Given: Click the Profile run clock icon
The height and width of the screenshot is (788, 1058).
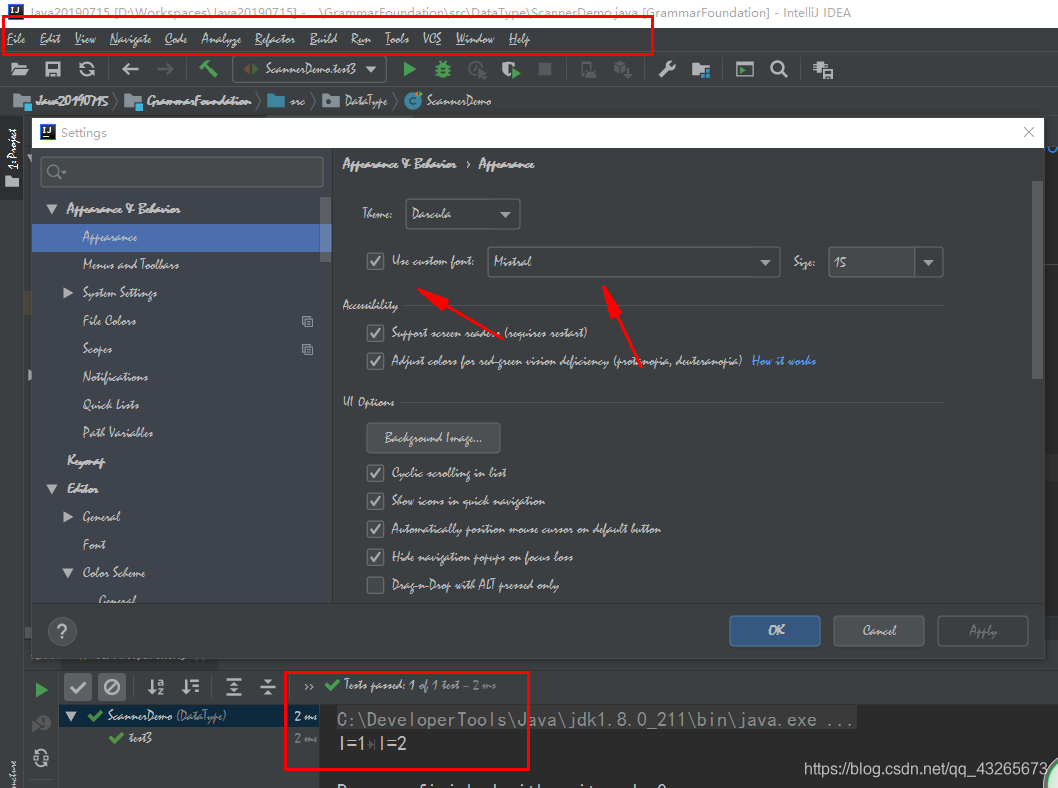Looking at the screenshot, I should point(478,69).
